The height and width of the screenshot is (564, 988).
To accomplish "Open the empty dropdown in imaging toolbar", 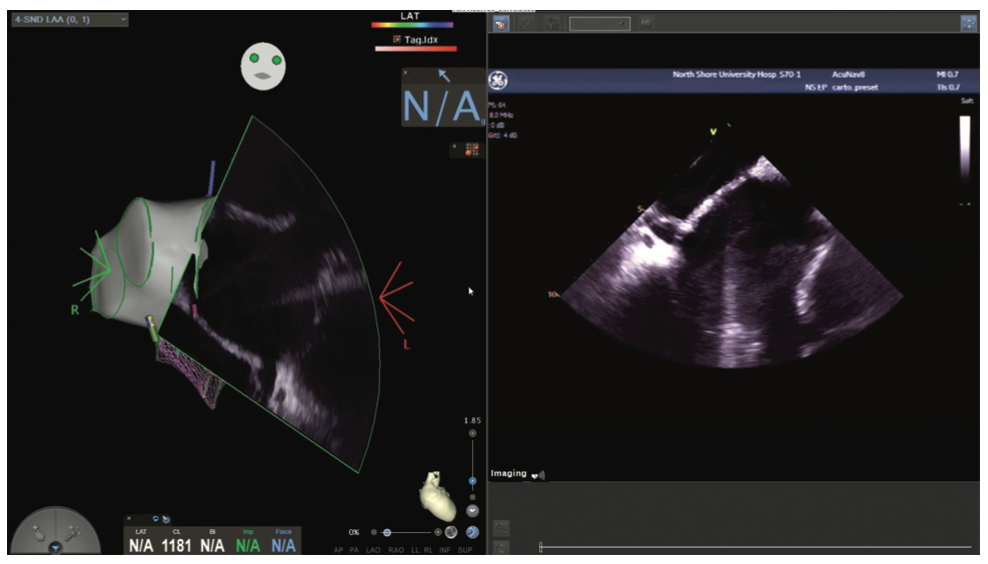I will [x=599, y=24].
